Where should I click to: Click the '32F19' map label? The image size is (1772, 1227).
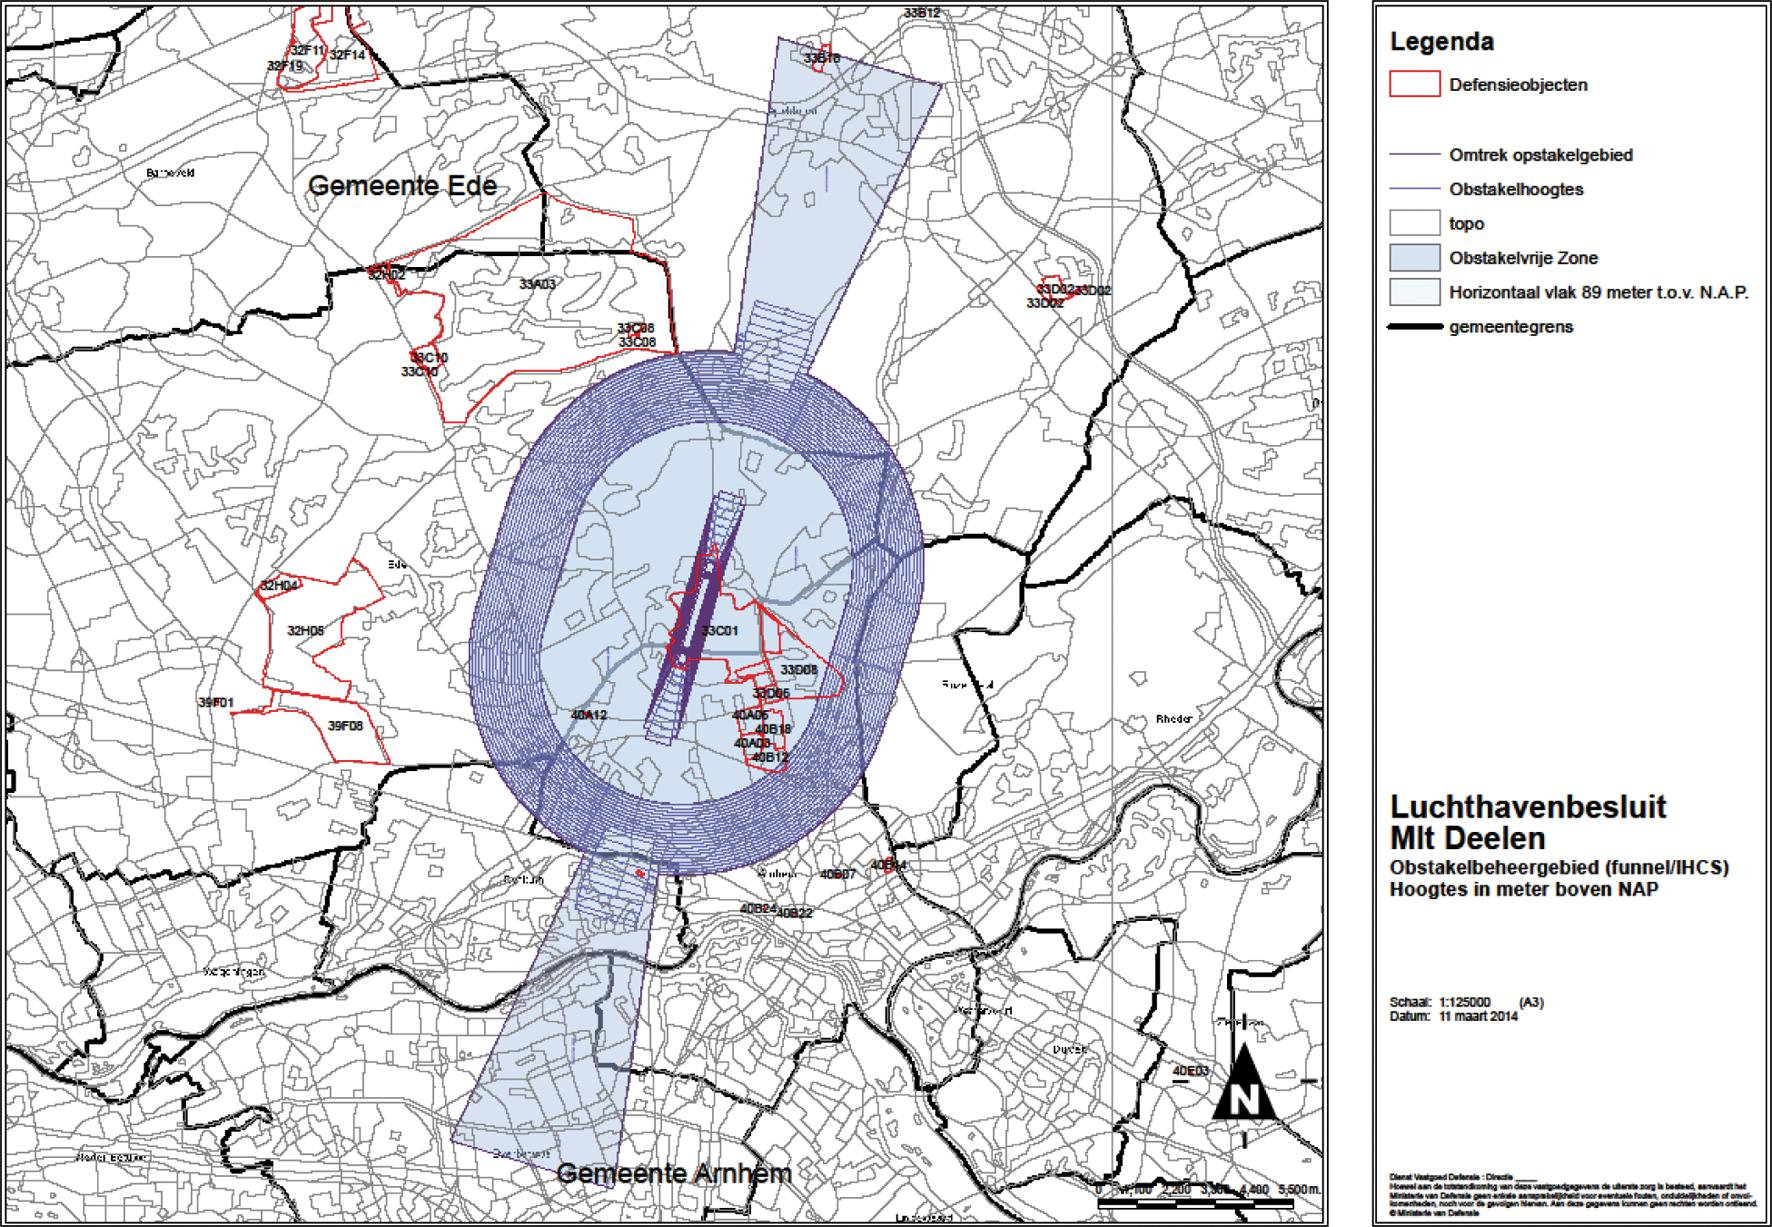(285, 66)
